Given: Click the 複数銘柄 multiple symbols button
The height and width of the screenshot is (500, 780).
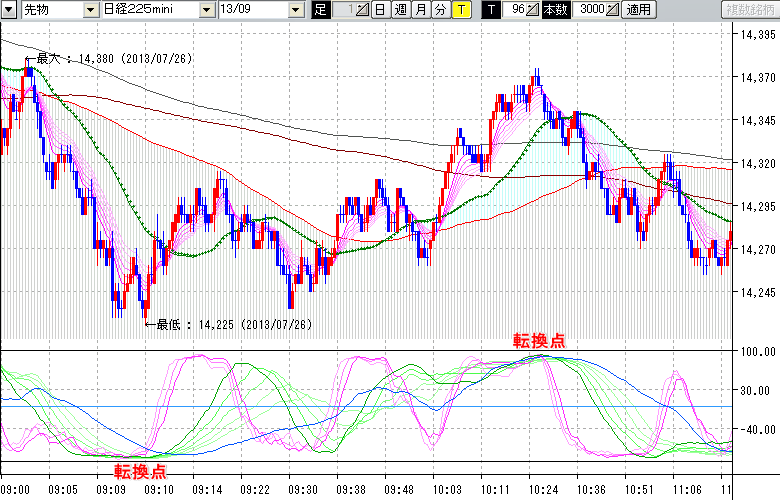Looking at the screenshot, I should tap(749, 10).
